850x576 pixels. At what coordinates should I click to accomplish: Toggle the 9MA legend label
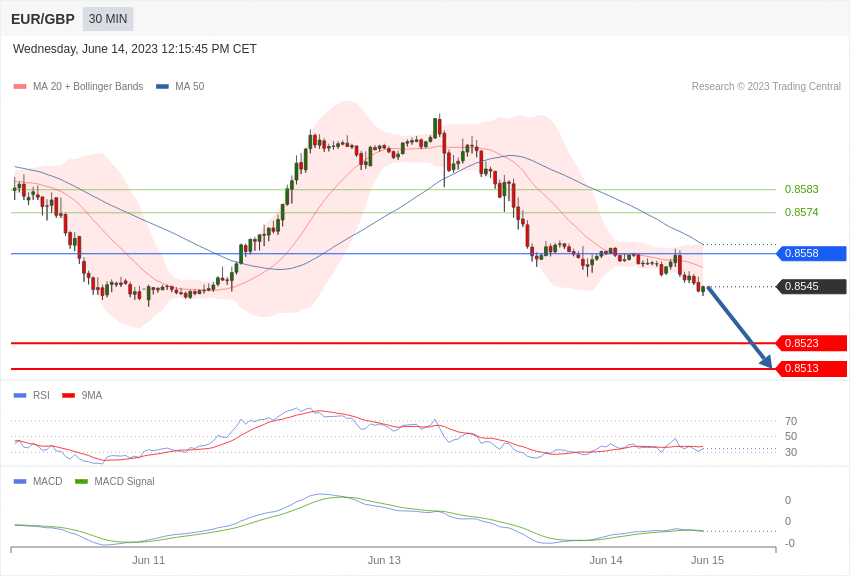(x=92, y=396)
